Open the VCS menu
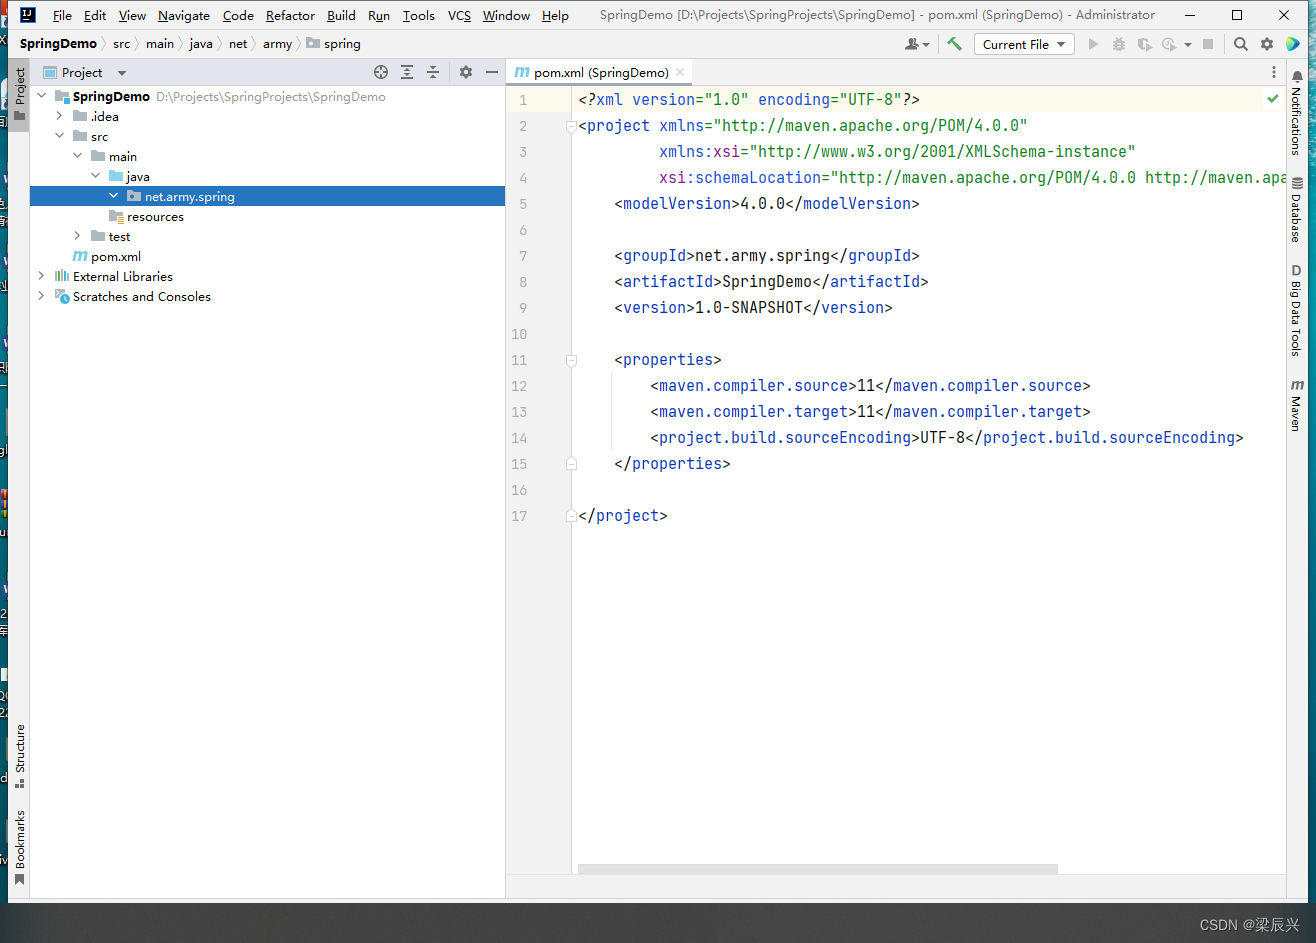 pos(459,15)
